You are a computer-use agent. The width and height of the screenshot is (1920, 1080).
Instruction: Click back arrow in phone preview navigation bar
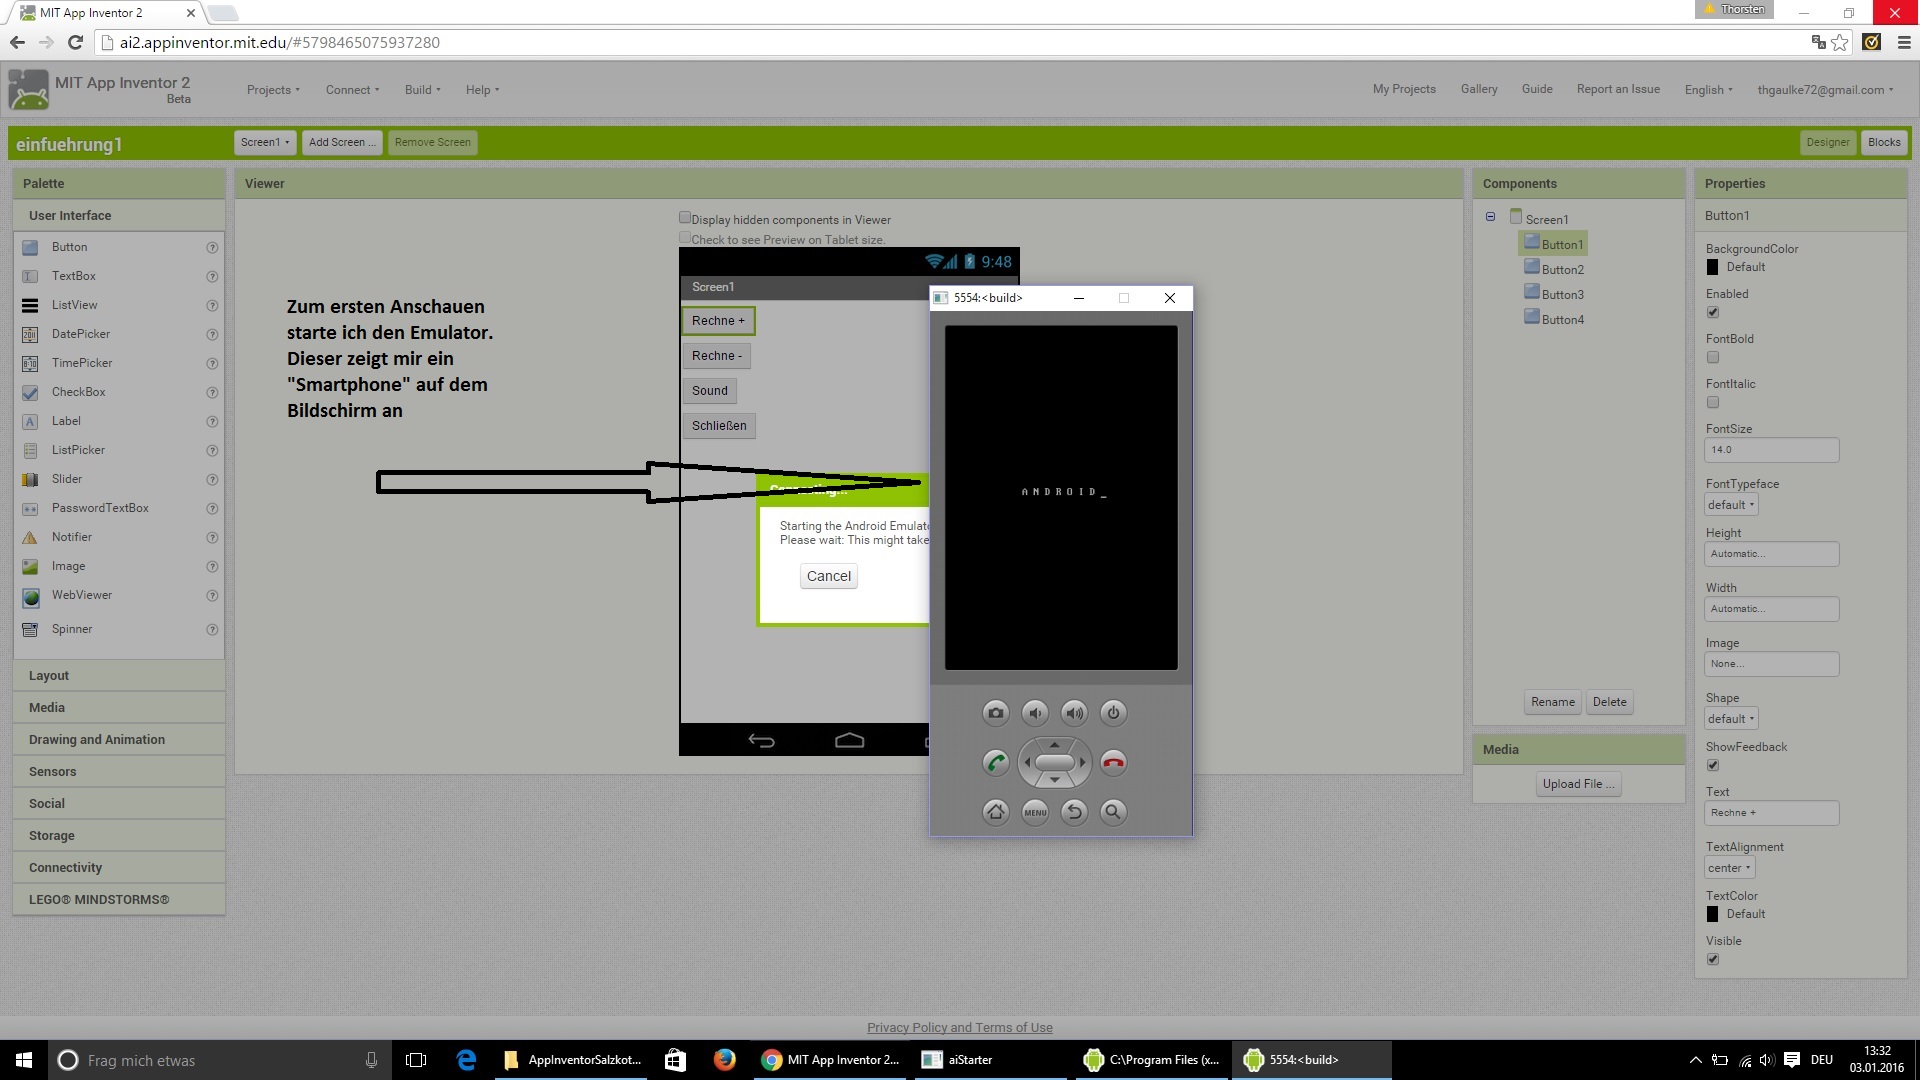point(762,740)
